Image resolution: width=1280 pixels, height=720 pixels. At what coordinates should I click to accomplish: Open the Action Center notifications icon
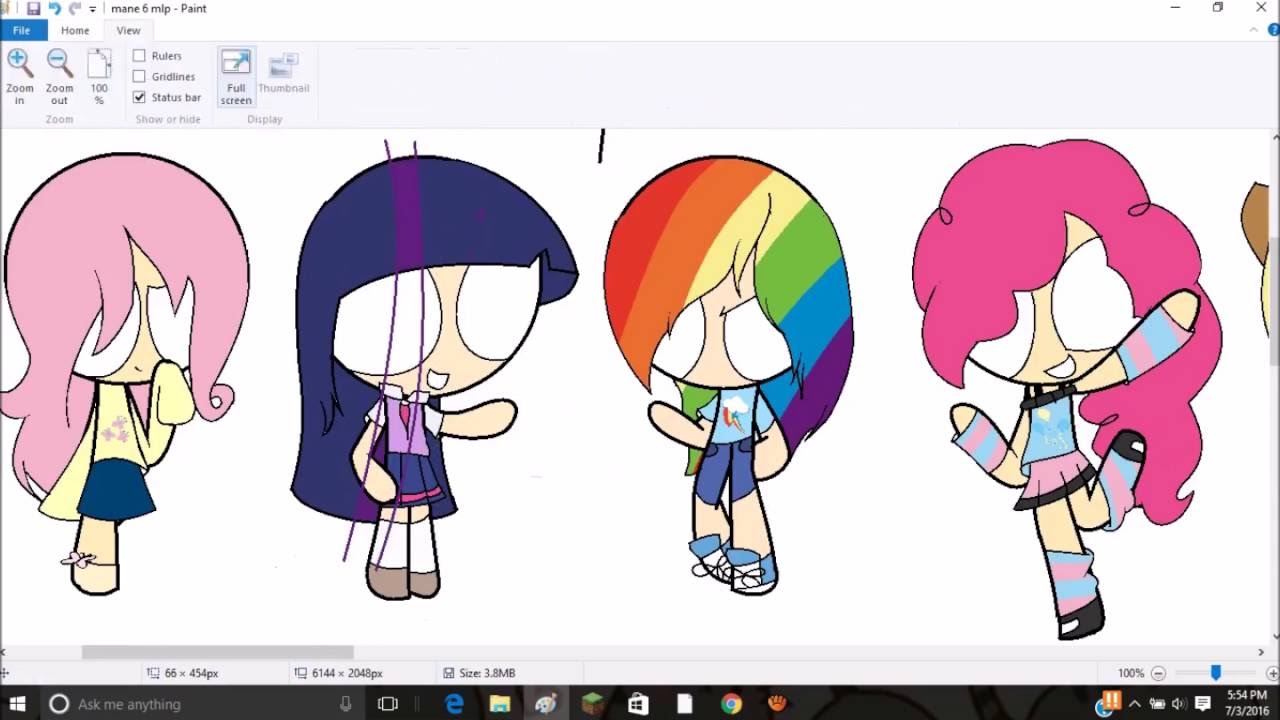[x=1204, y=704]
